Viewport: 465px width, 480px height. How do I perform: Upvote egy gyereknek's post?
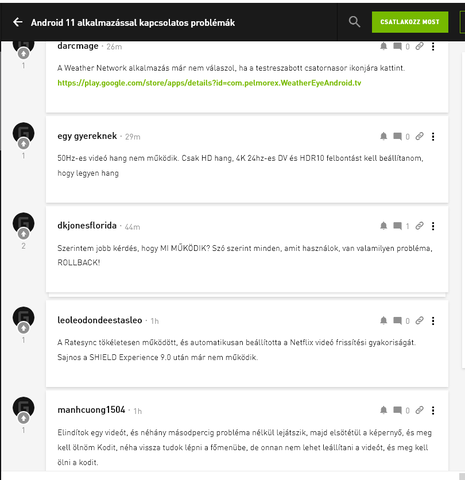point(23,144)
